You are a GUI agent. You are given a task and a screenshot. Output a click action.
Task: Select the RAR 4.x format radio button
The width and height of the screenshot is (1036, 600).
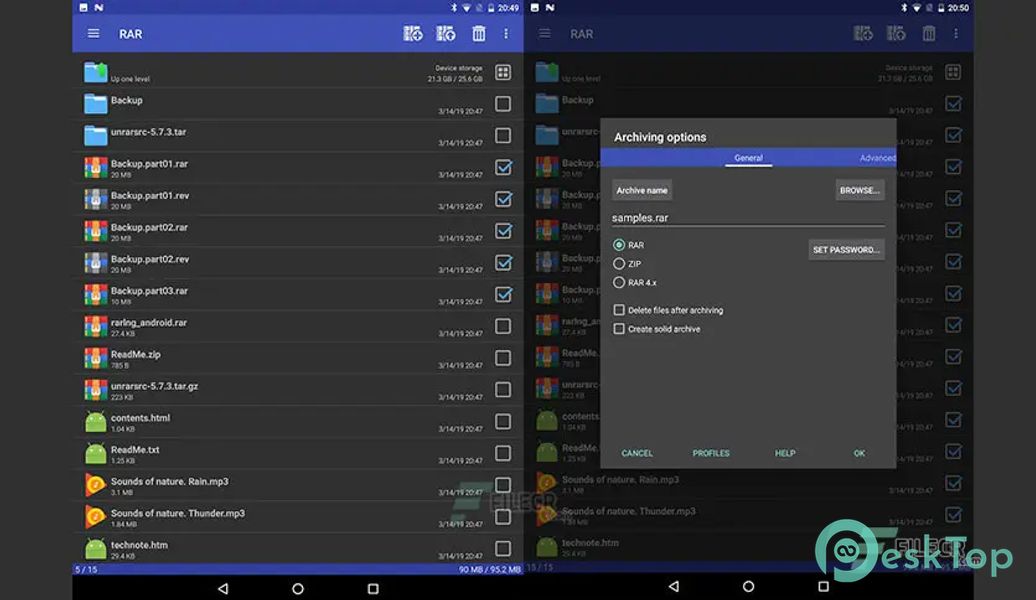(x=619, y=283)
